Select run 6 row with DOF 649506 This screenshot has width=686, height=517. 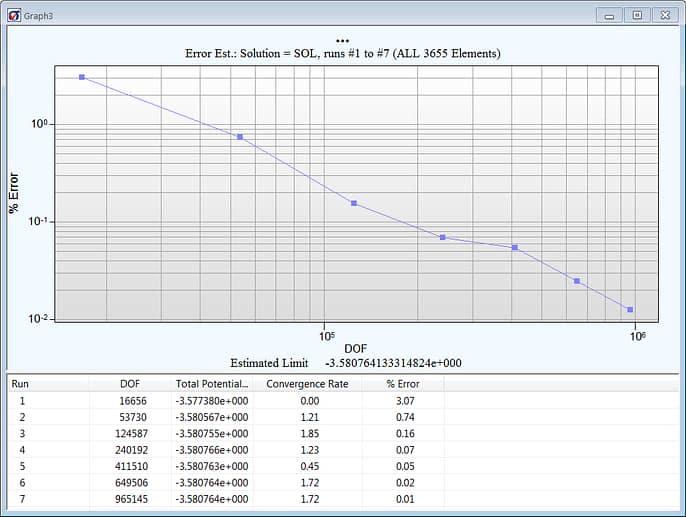coord(130,481)
